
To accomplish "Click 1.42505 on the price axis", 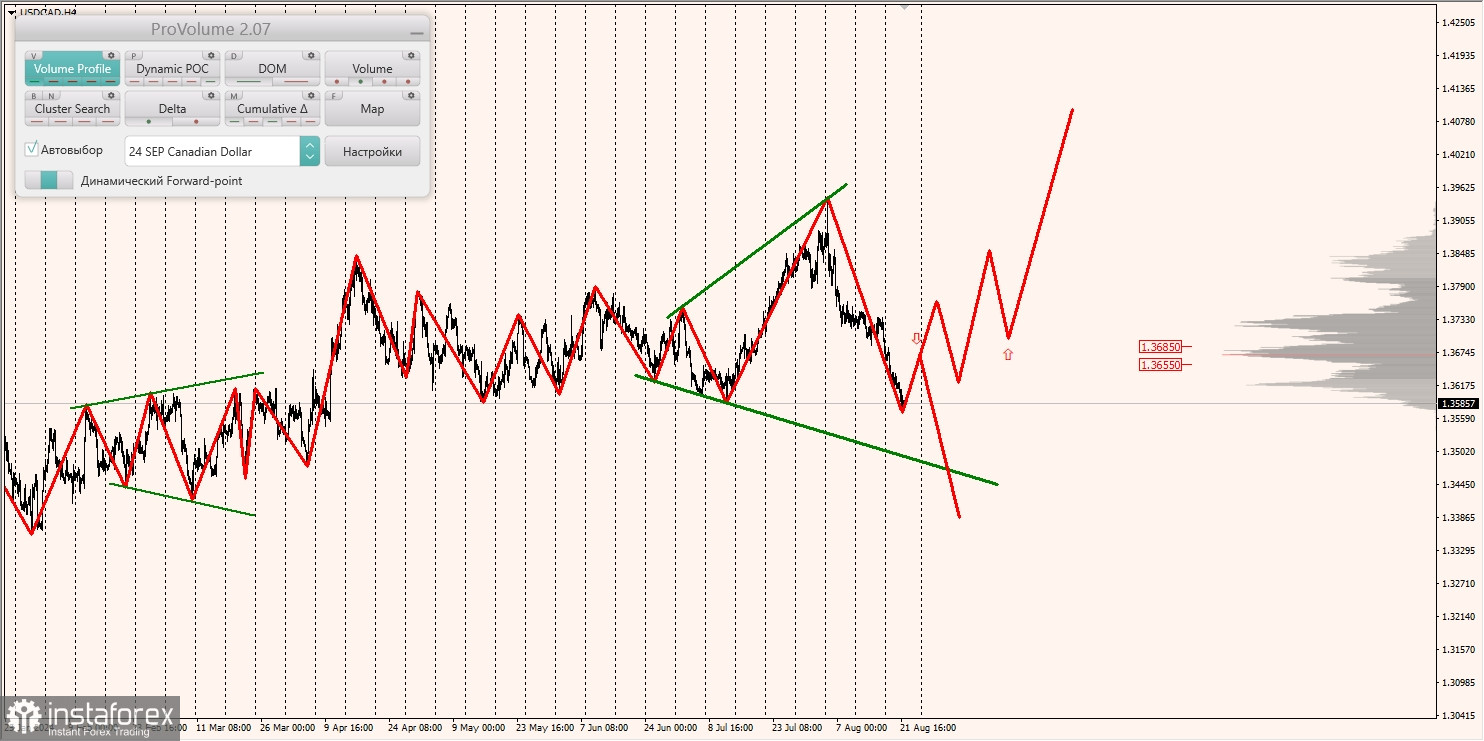I will [x=1459, y=23].
